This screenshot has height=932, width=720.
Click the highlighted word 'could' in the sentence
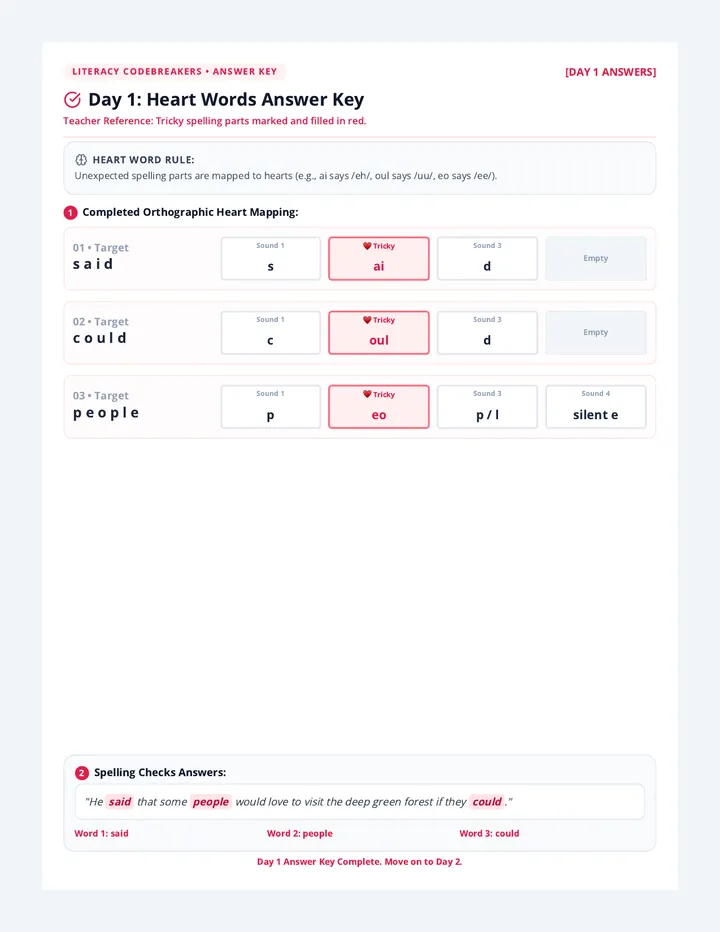click(487, 802)
